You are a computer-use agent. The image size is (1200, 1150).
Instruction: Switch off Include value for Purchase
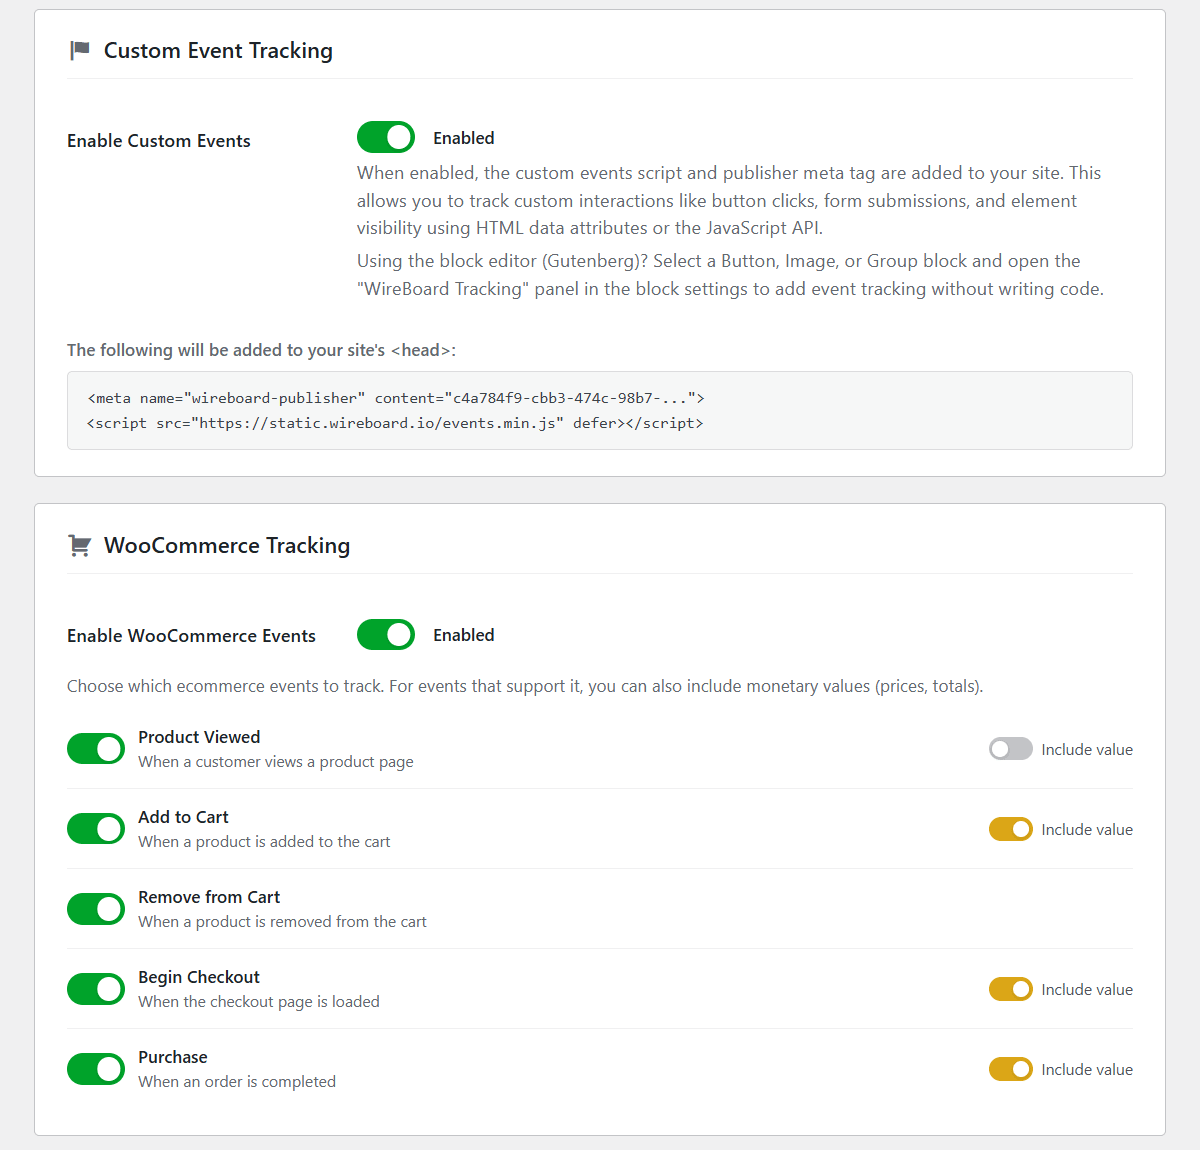pyautogui.click(x=1011, y=1069)
